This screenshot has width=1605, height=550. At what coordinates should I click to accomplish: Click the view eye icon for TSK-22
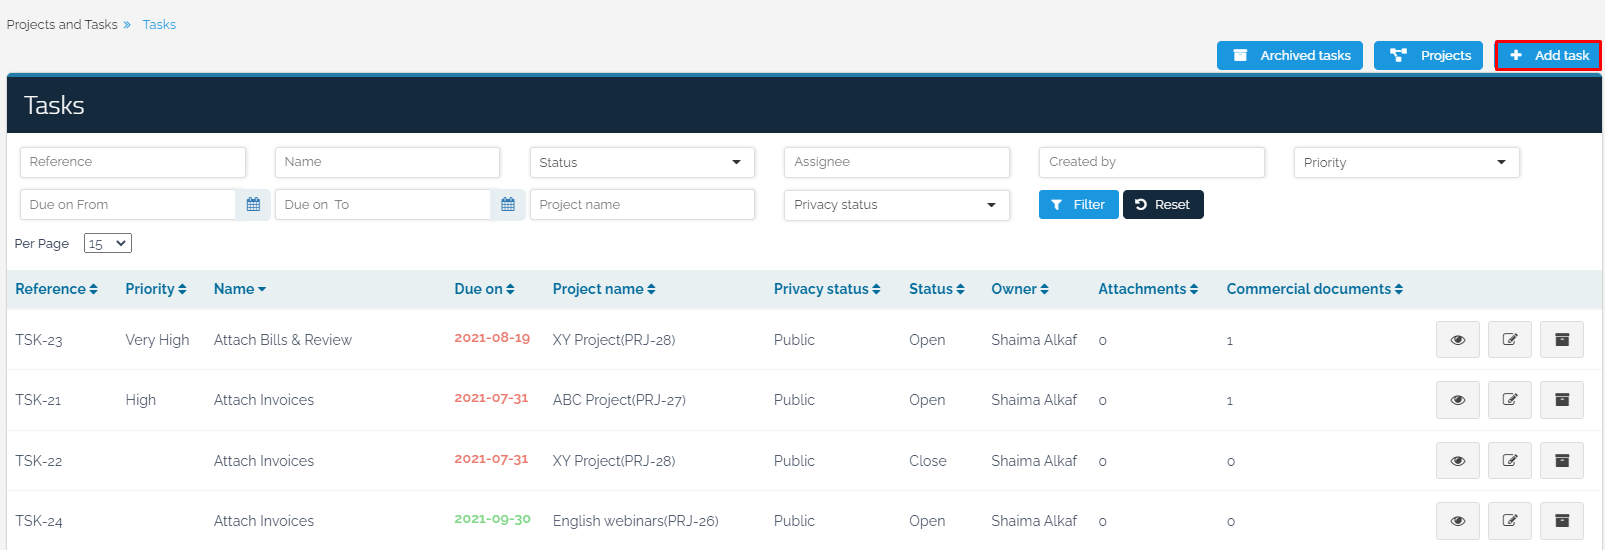(x=1457, y=461)
